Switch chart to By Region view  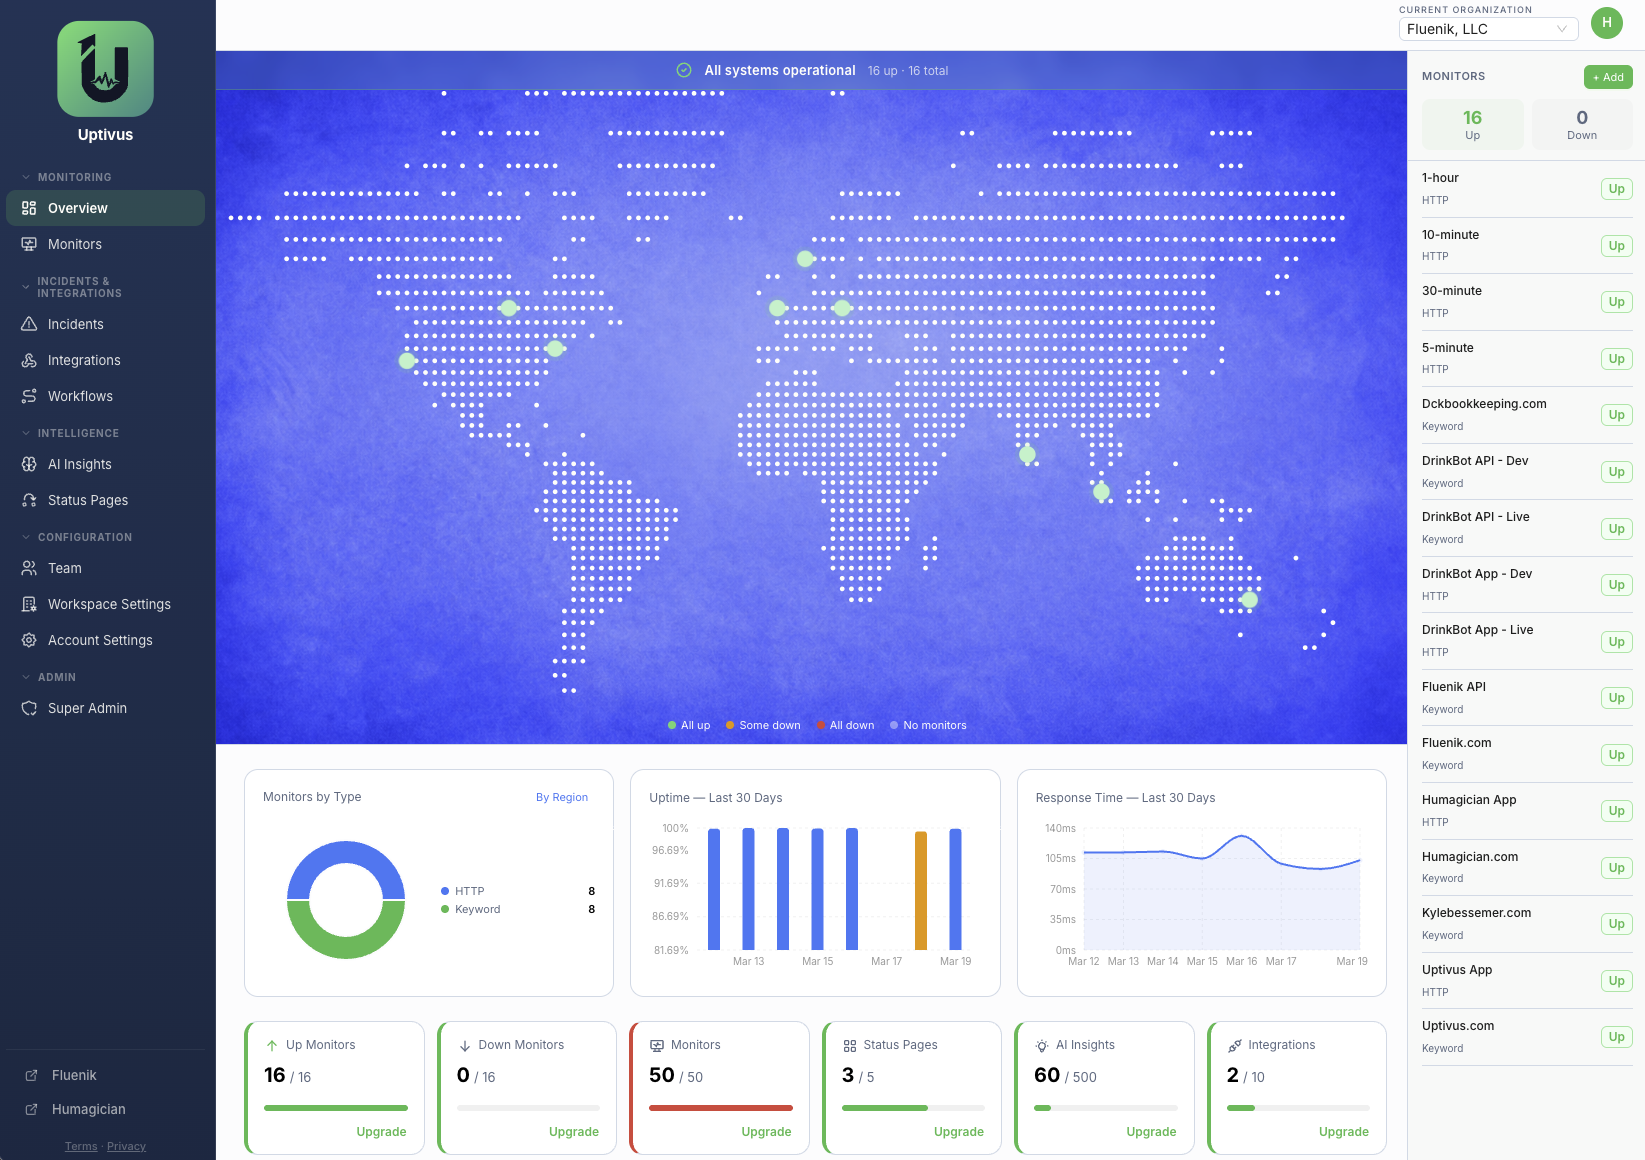point(561,797)
